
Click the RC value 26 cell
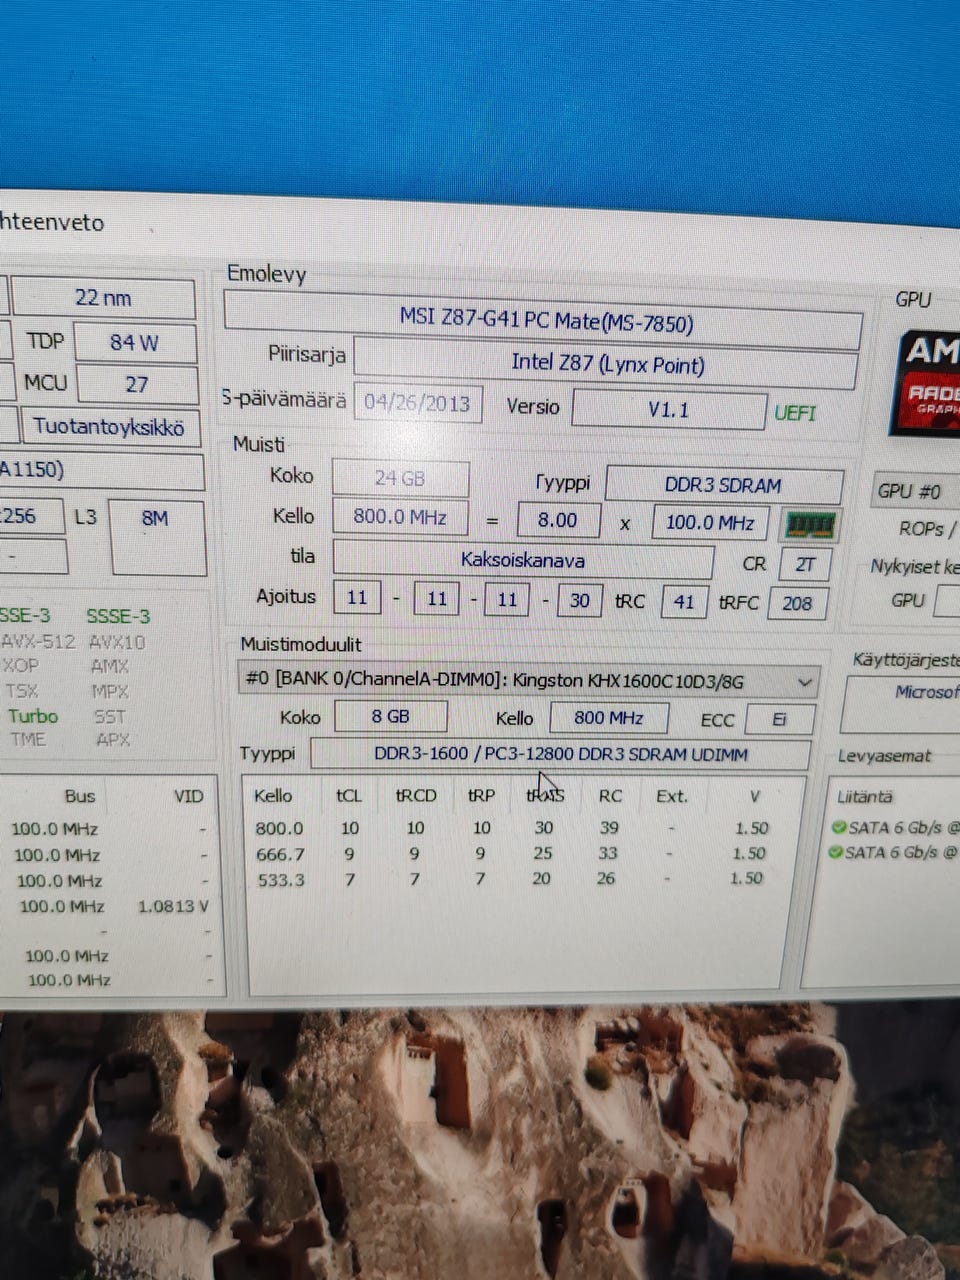(606, 879)
